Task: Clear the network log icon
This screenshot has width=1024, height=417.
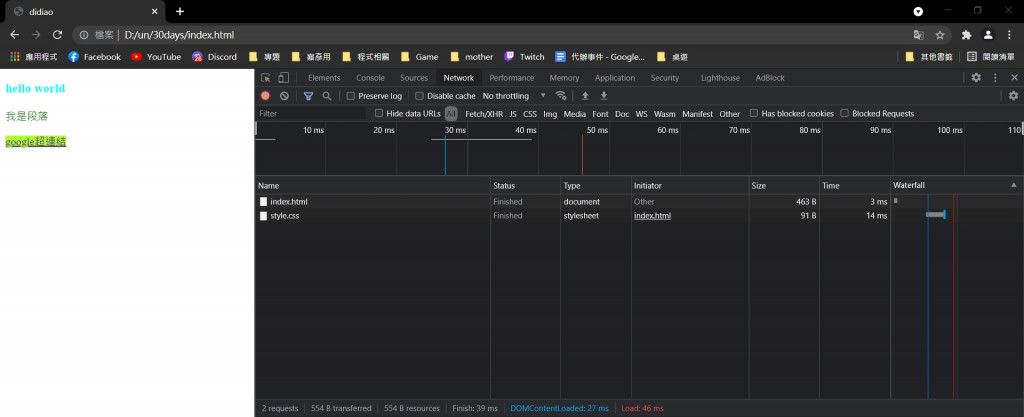Action: pos(284,96)
